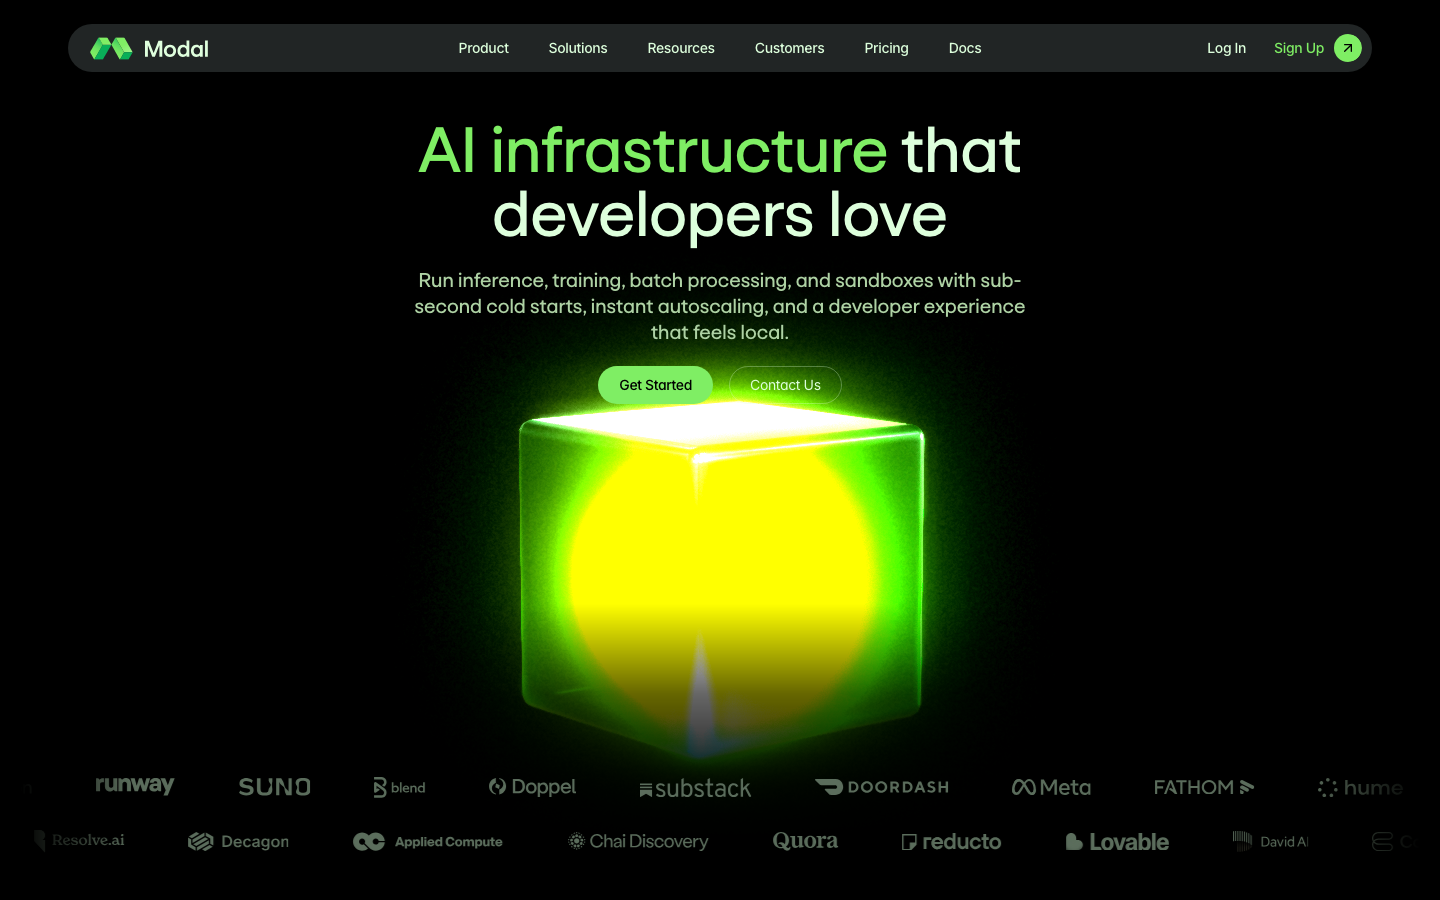The width and height of the screenshot is (1440, 900).
Task: Click the Sign Up text link
Action: pyautogui.click(x=1298, y=48)
